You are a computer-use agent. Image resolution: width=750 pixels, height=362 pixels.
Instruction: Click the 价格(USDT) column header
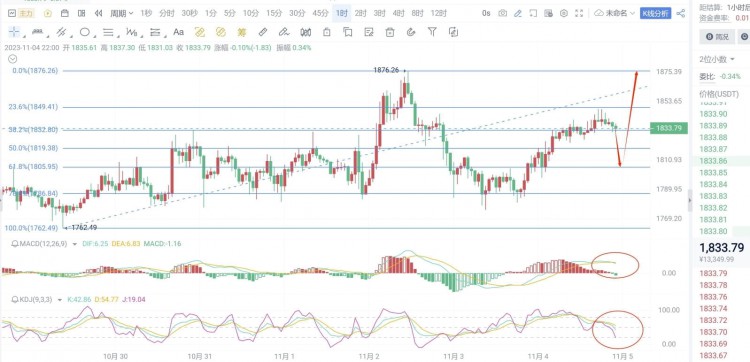[x=719, y=93]
